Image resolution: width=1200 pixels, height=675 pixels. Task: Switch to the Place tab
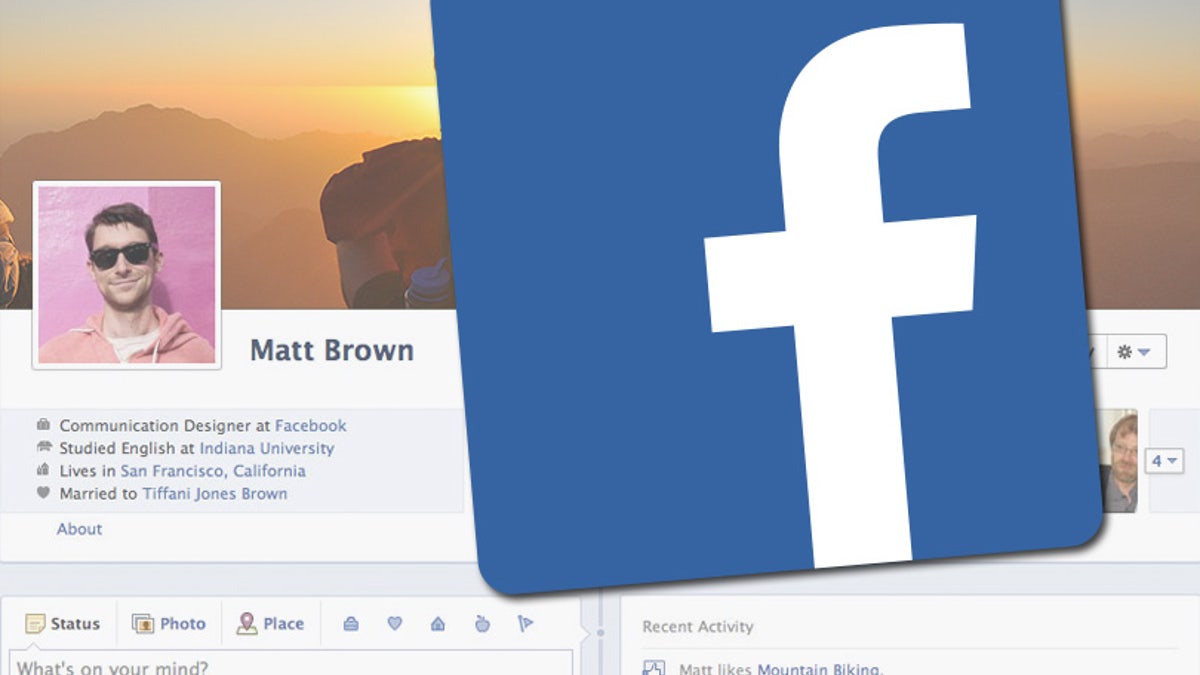270,624
